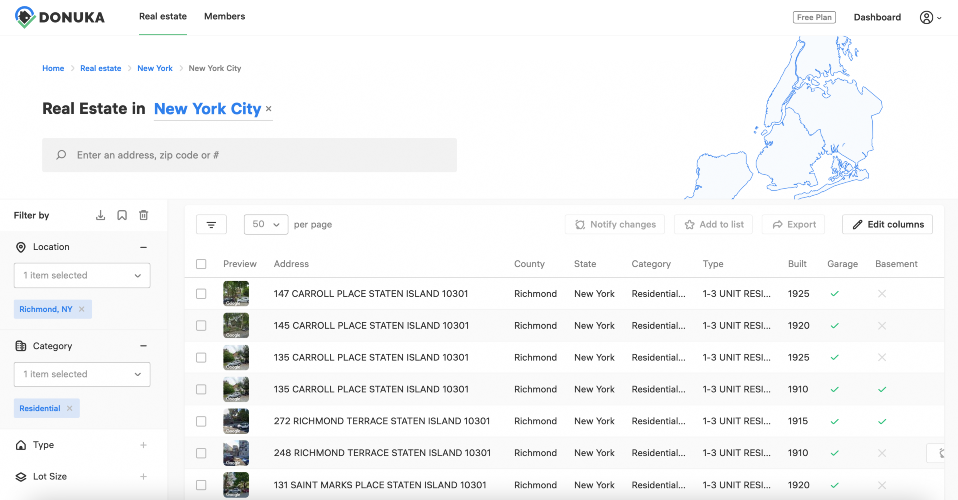Click the Category filter icon
This screenshot has height=500, width=958.
pos(21,346)
